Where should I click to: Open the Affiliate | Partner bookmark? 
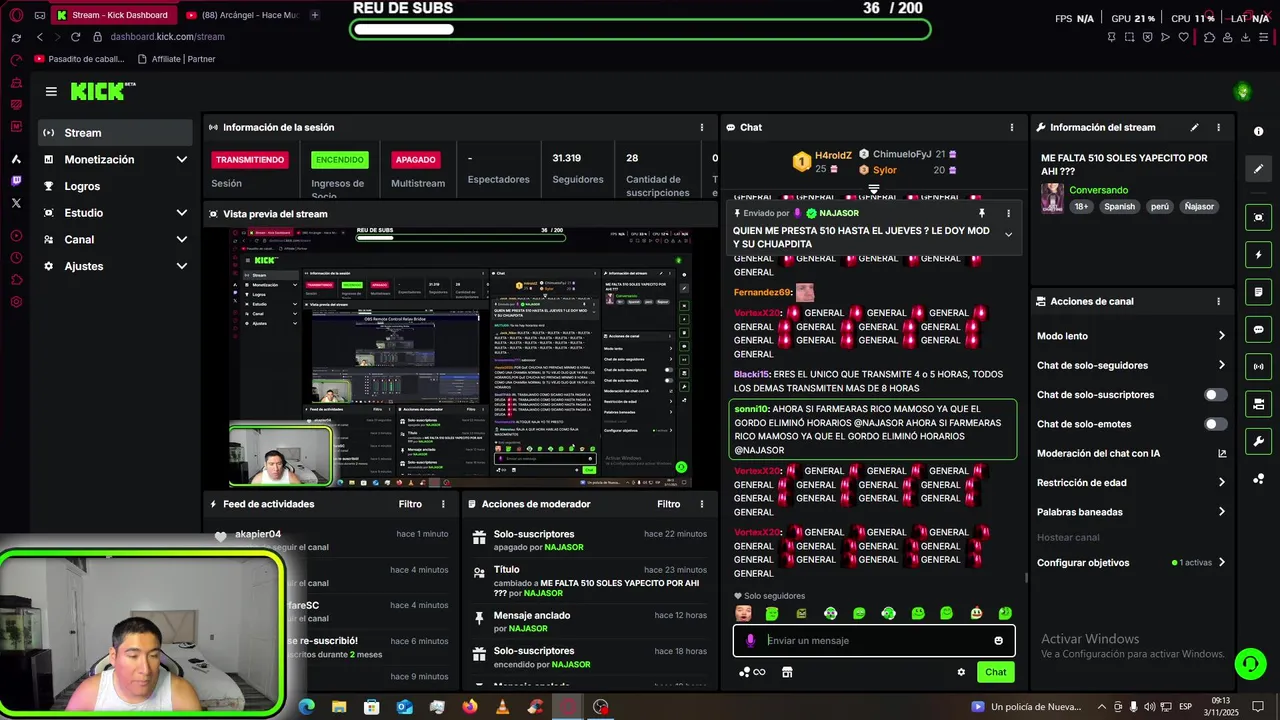pos(176,59)
